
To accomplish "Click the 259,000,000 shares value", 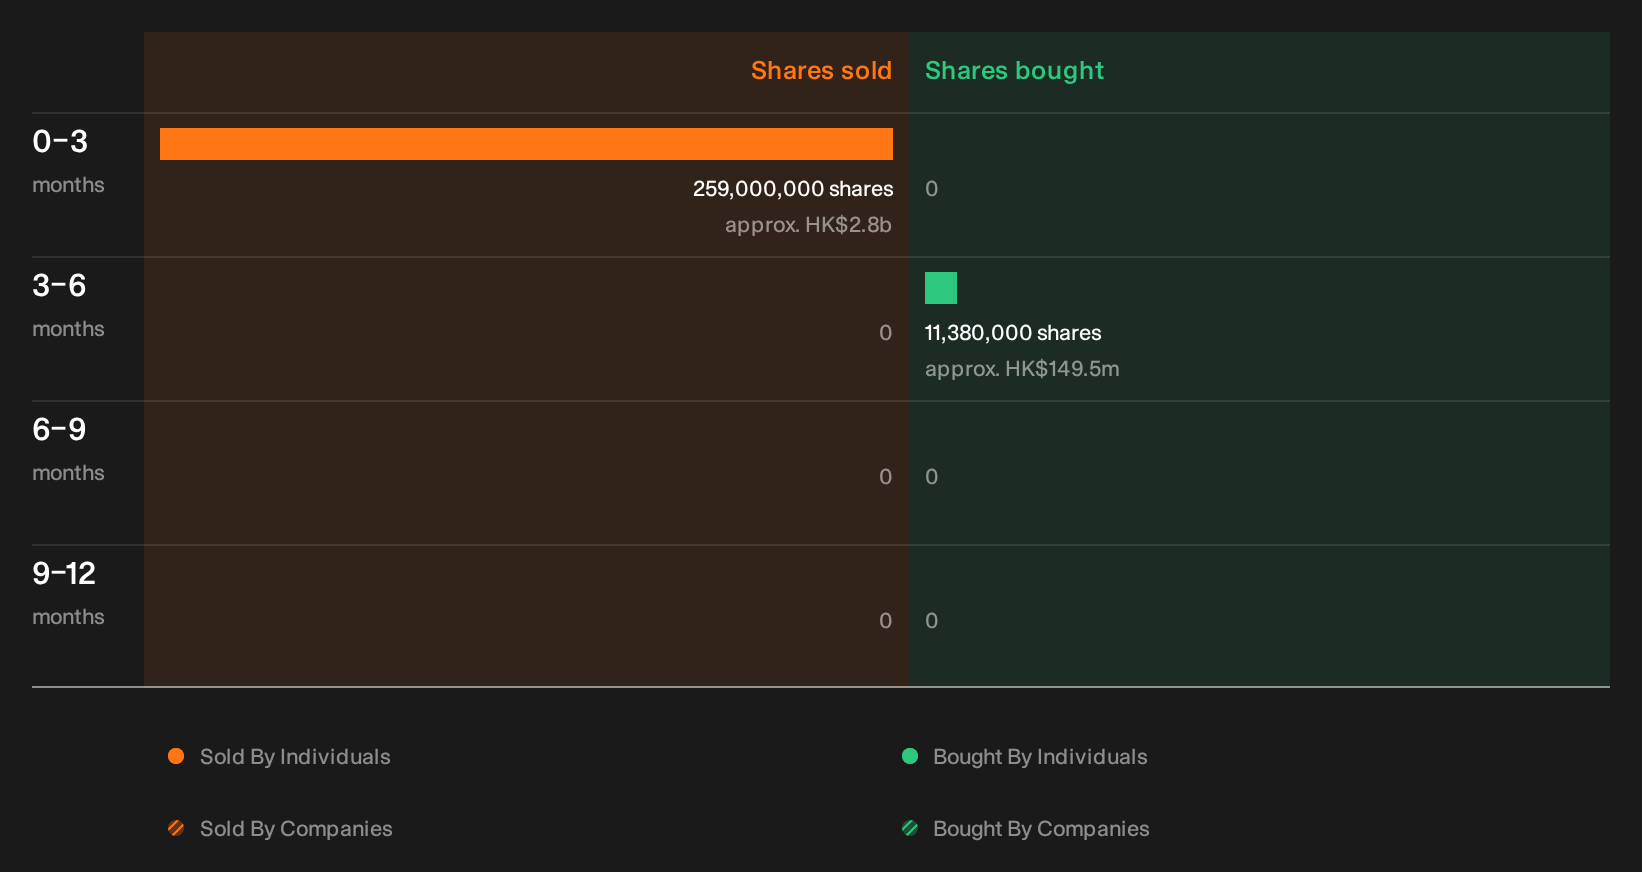I will [x=793, y=189].
